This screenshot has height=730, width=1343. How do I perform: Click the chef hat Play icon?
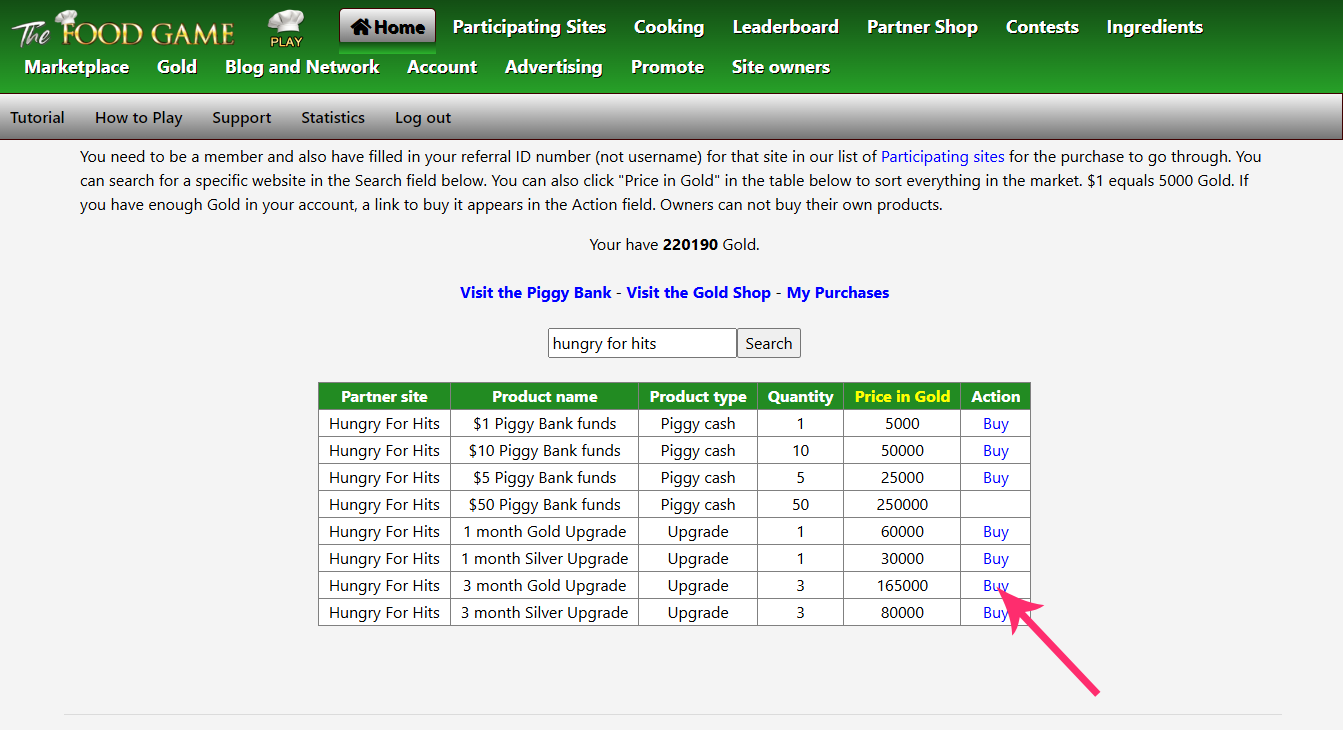click(286, 28)
